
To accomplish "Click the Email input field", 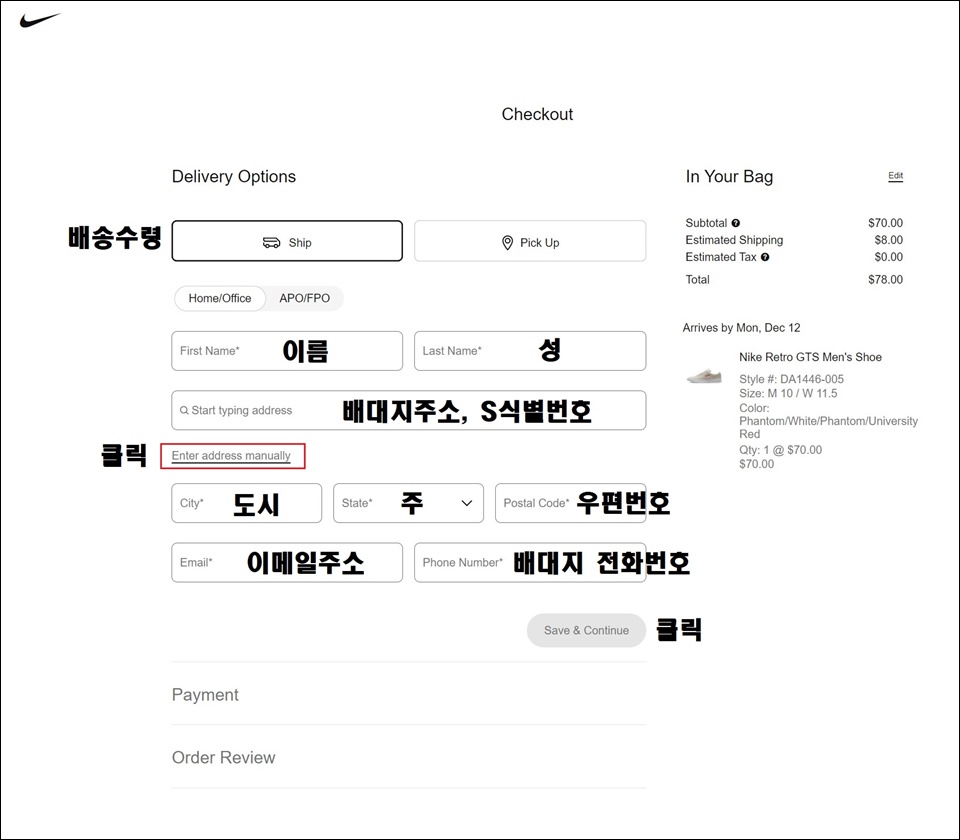I will click(287, 562).
